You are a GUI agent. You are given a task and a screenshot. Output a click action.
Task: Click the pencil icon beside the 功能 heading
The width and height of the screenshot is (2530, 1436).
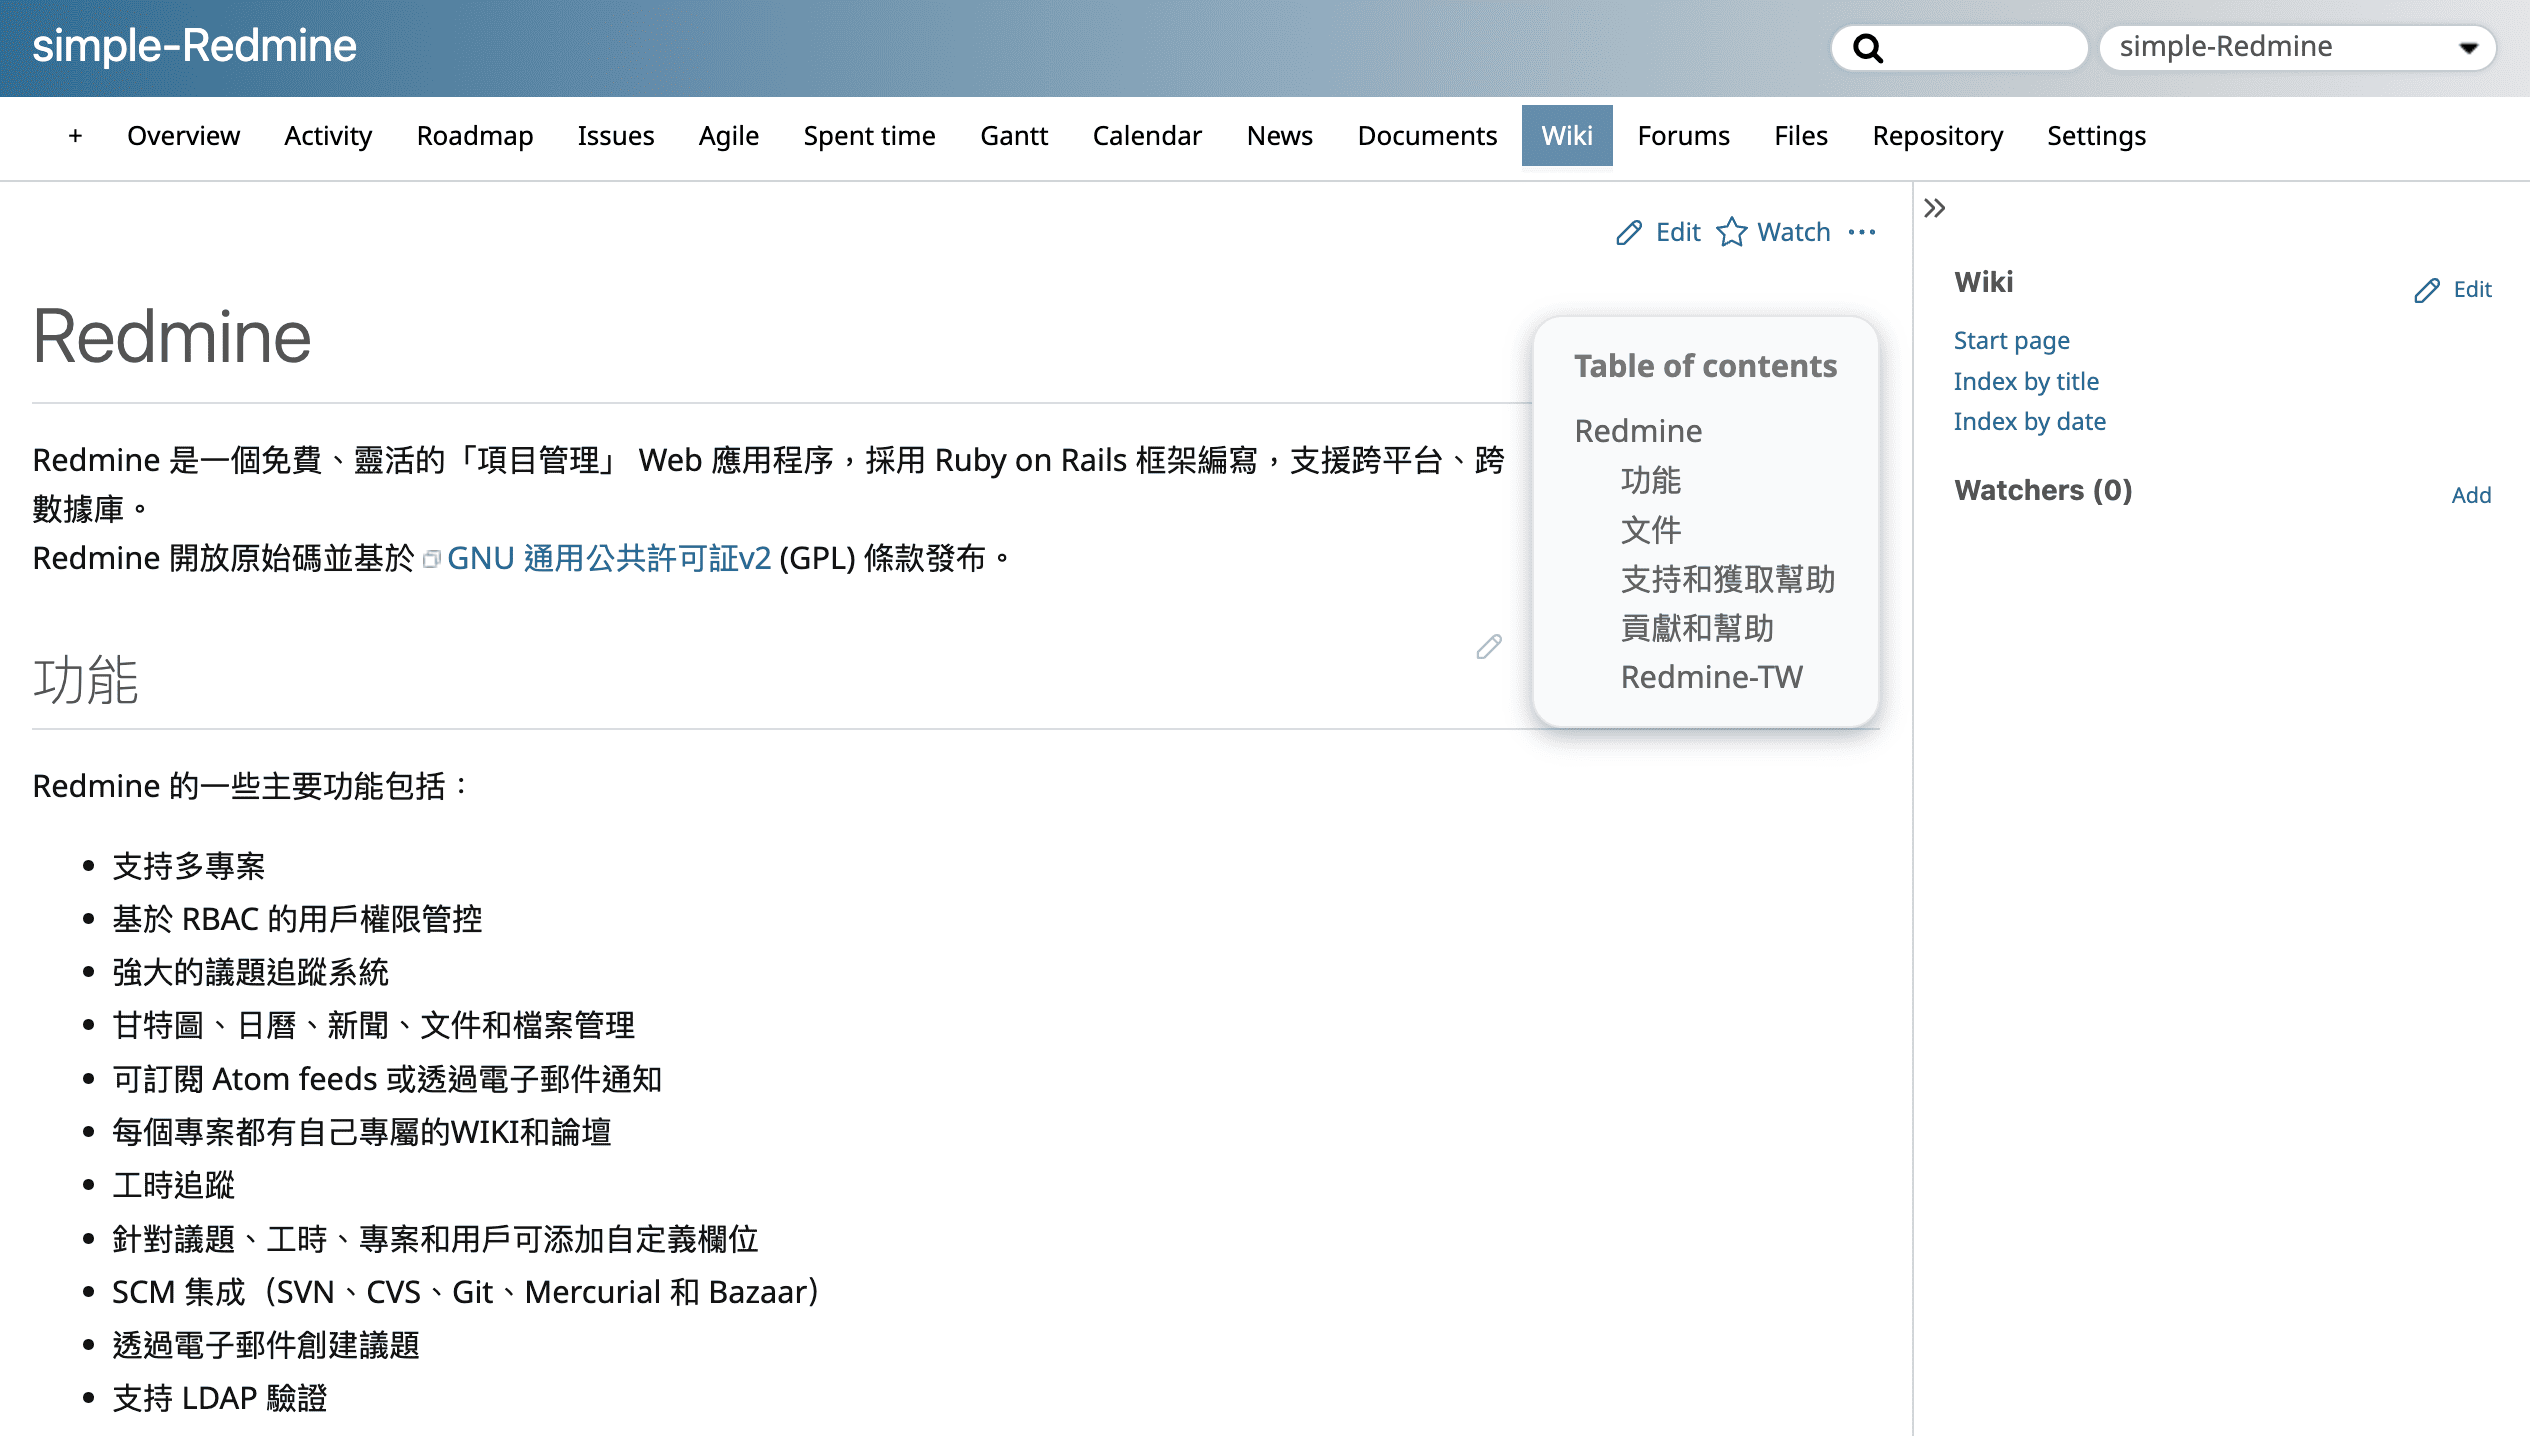pyautogui.click(x=1489, y=647)
